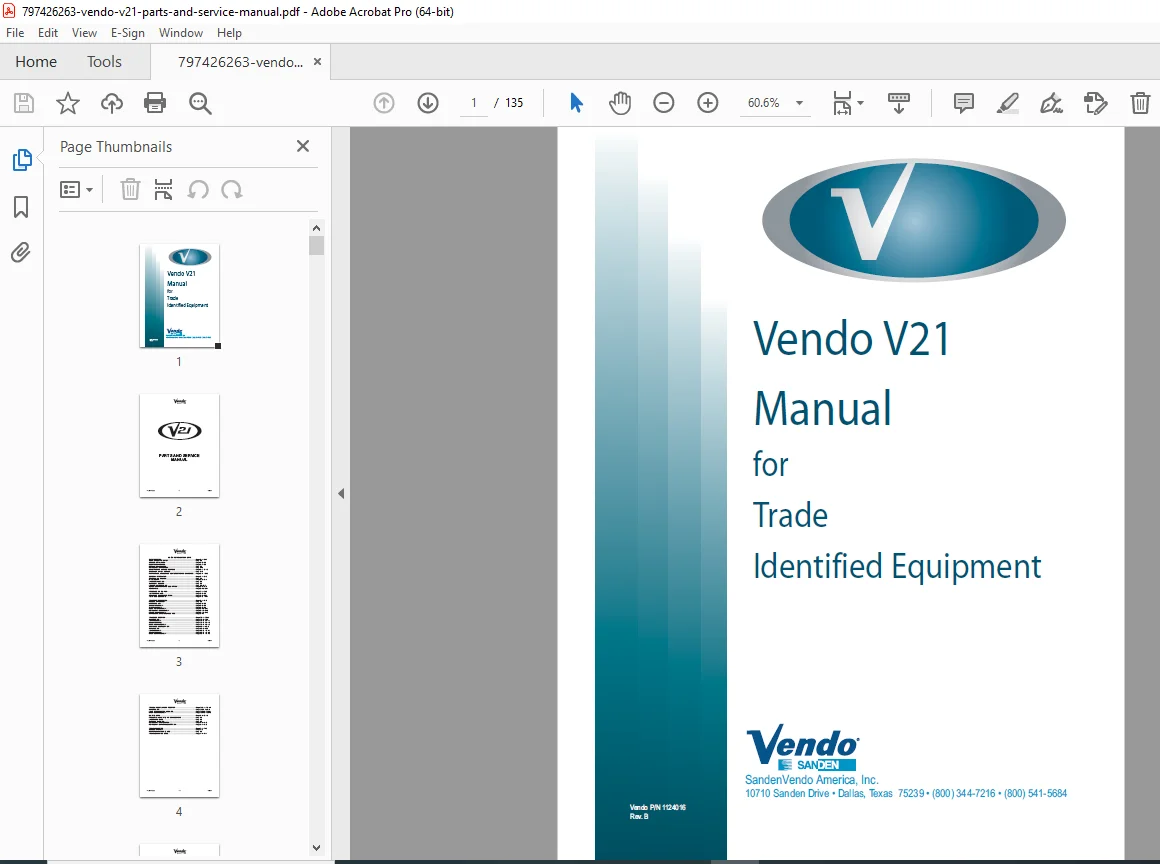Click the insert page break icon
The width and height of the screenshot is (1160, 864).
tap(163, 189)
